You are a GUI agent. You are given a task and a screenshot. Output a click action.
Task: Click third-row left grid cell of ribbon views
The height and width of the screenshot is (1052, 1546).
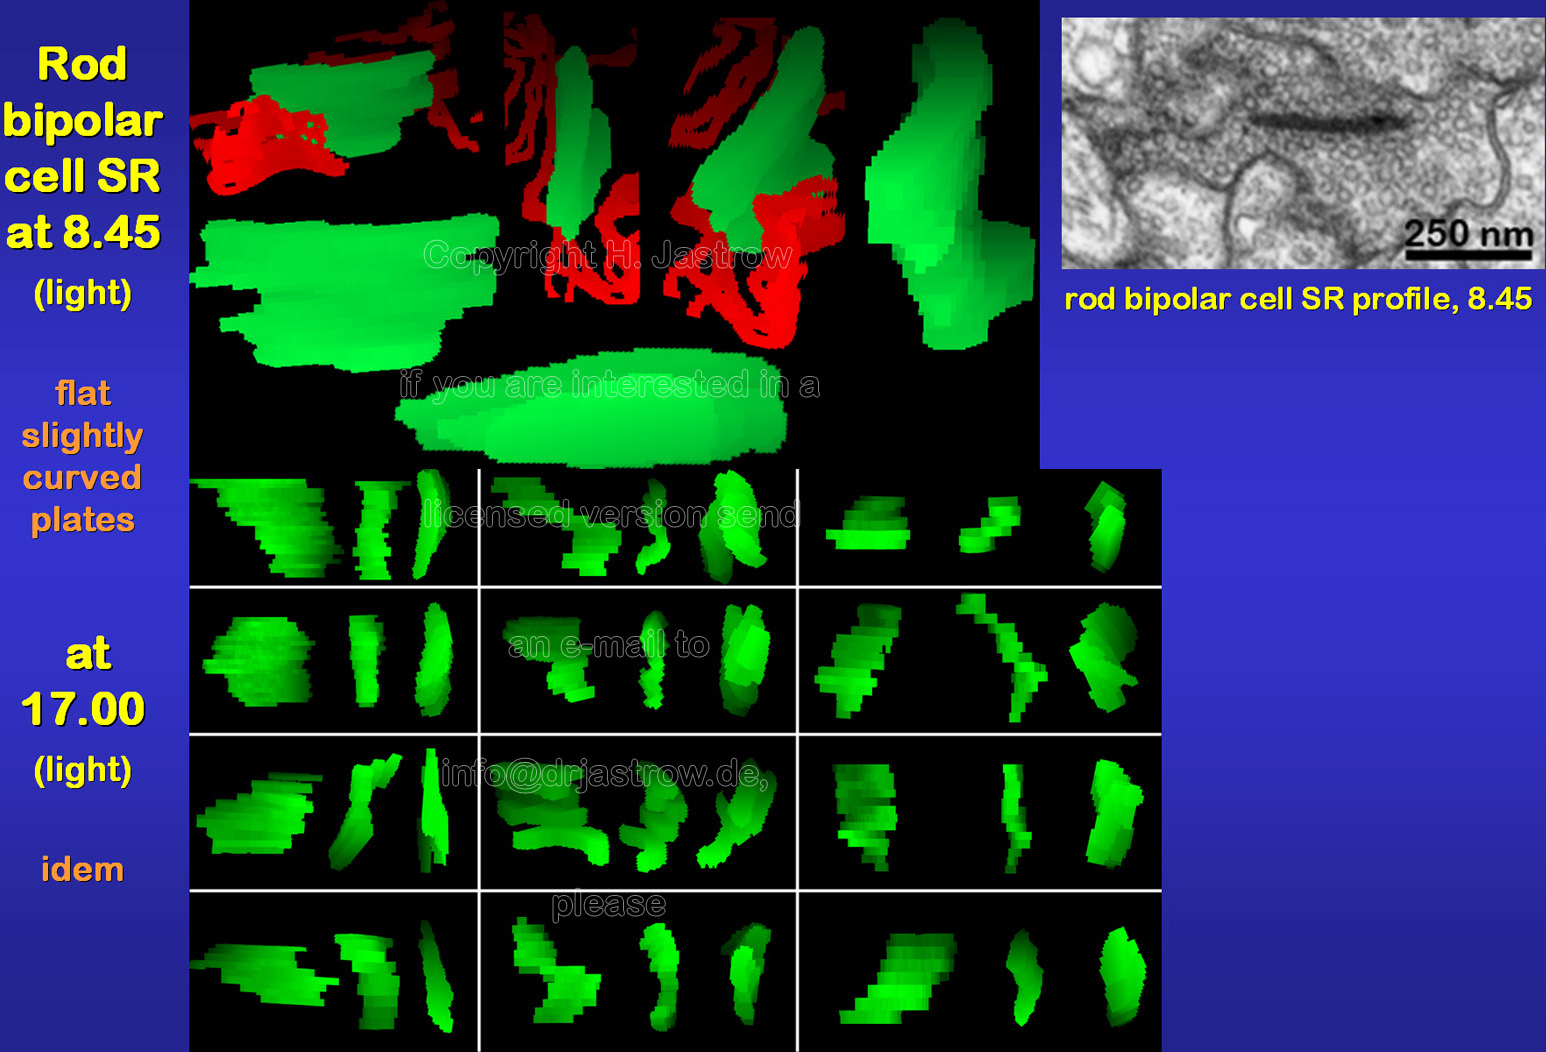(333, 812)
